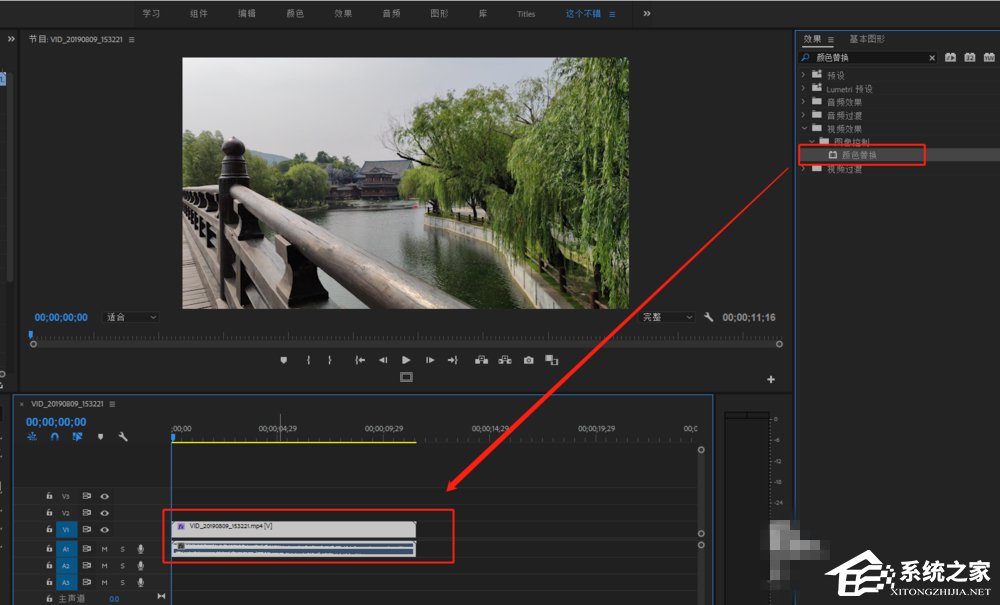Viewport: 1000px width, 605px height.
Task: Click the Go to In point icon
Action: click(x=359, y=360)
